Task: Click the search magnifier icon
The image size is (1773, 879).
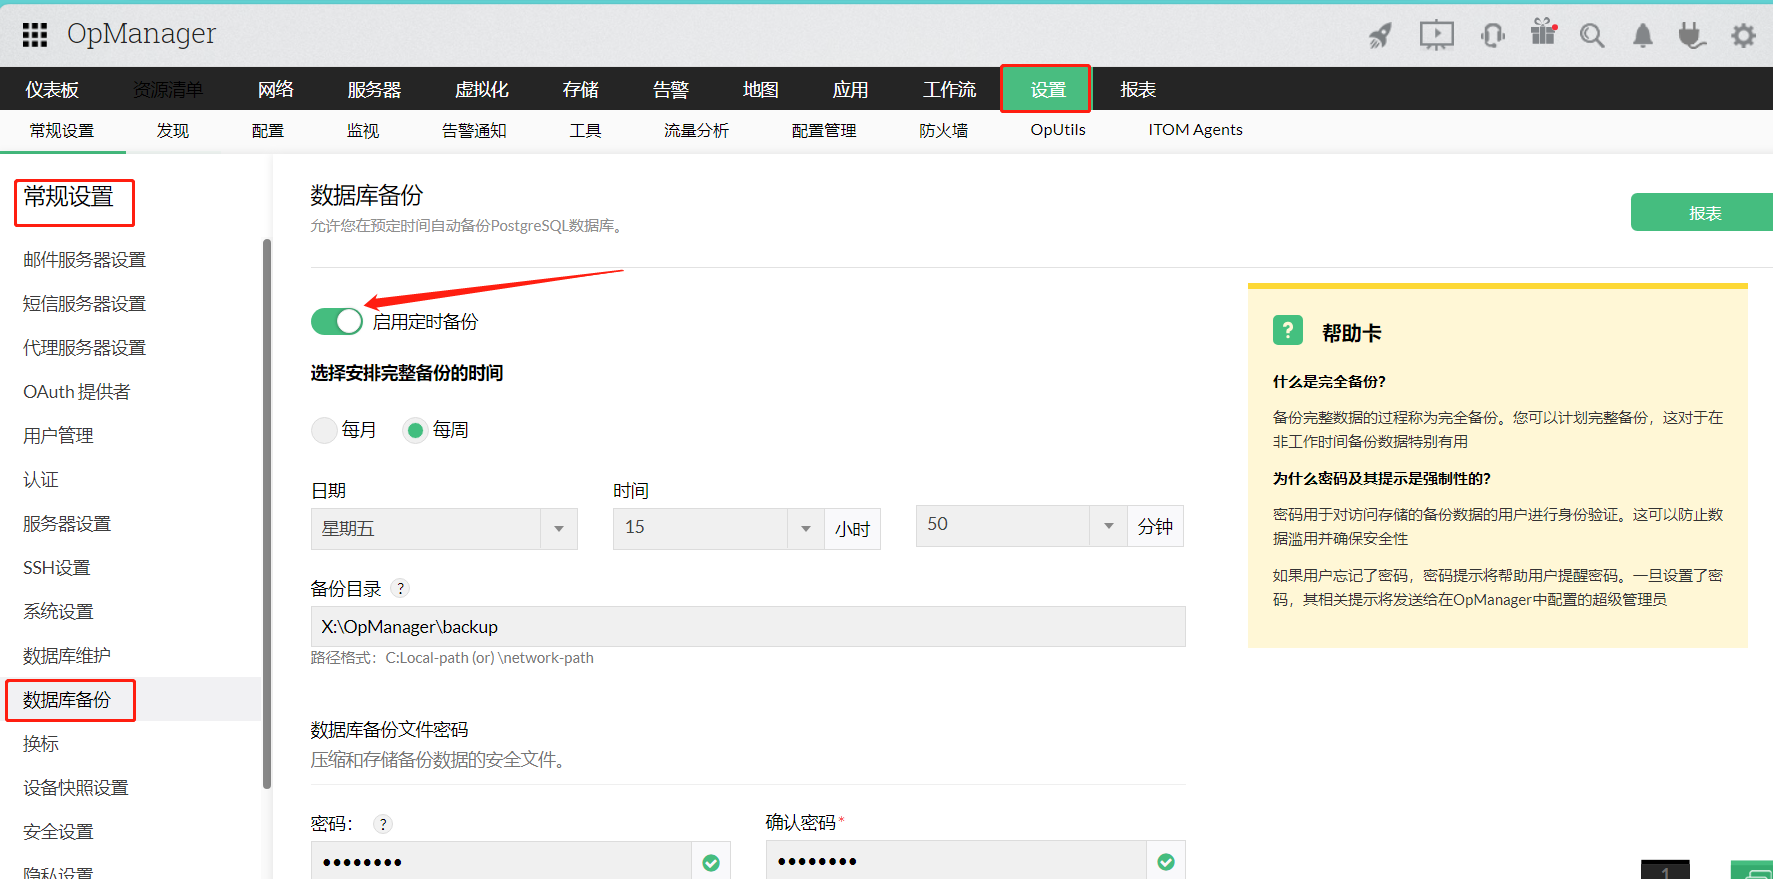Action: [1592, 36]
